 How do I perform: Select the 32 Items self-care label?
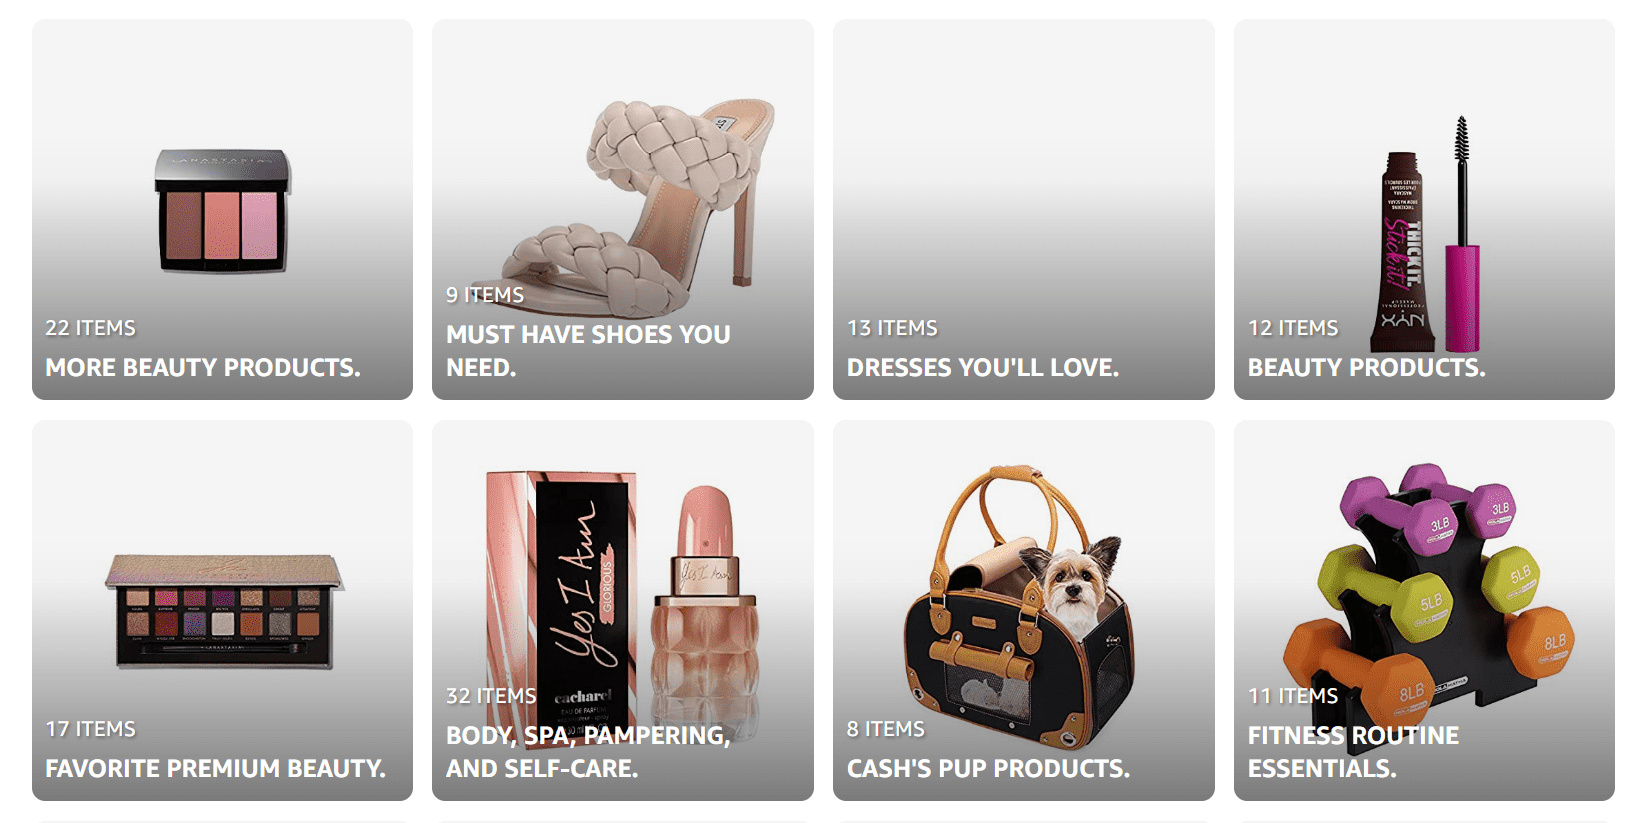coord(491,696)
